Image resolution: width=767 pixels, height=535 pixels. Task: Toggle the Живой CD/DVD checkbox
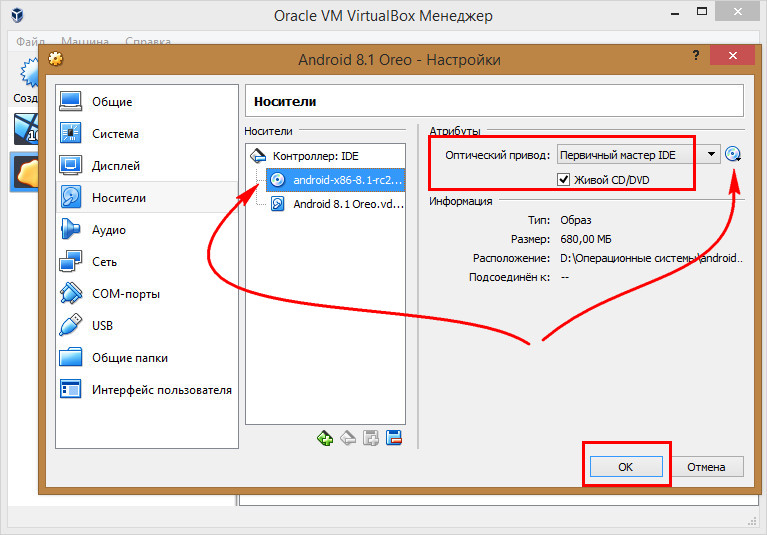(564, 179)
